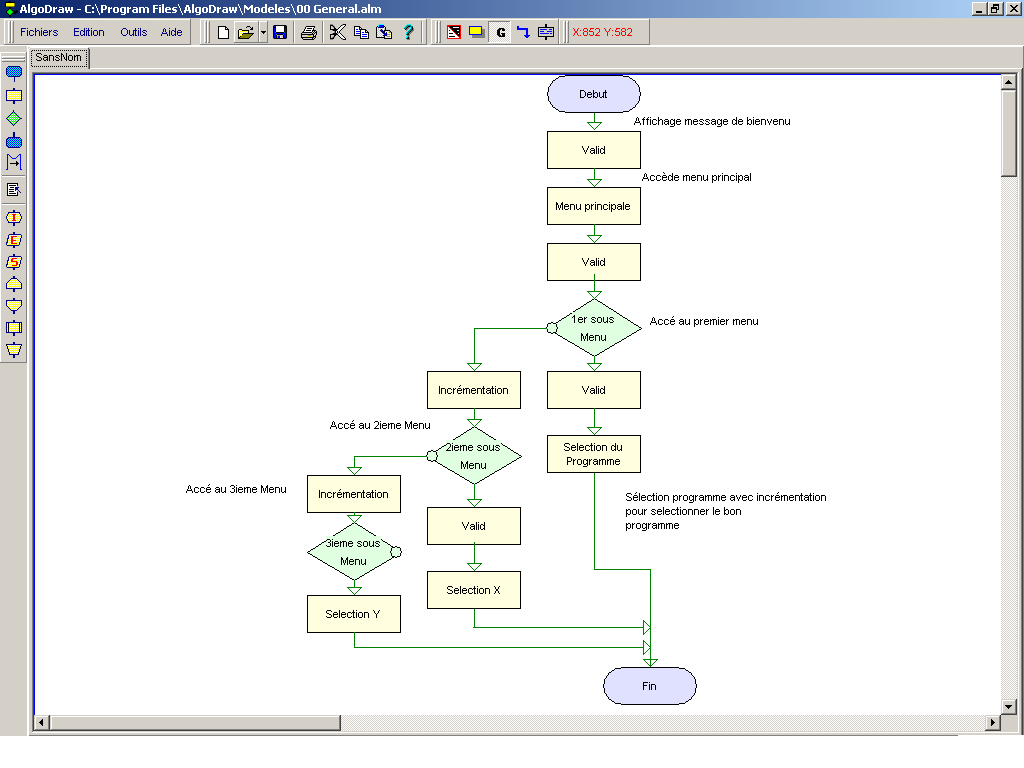Select the yellow upward pentagon shape tool

(14, 284)
